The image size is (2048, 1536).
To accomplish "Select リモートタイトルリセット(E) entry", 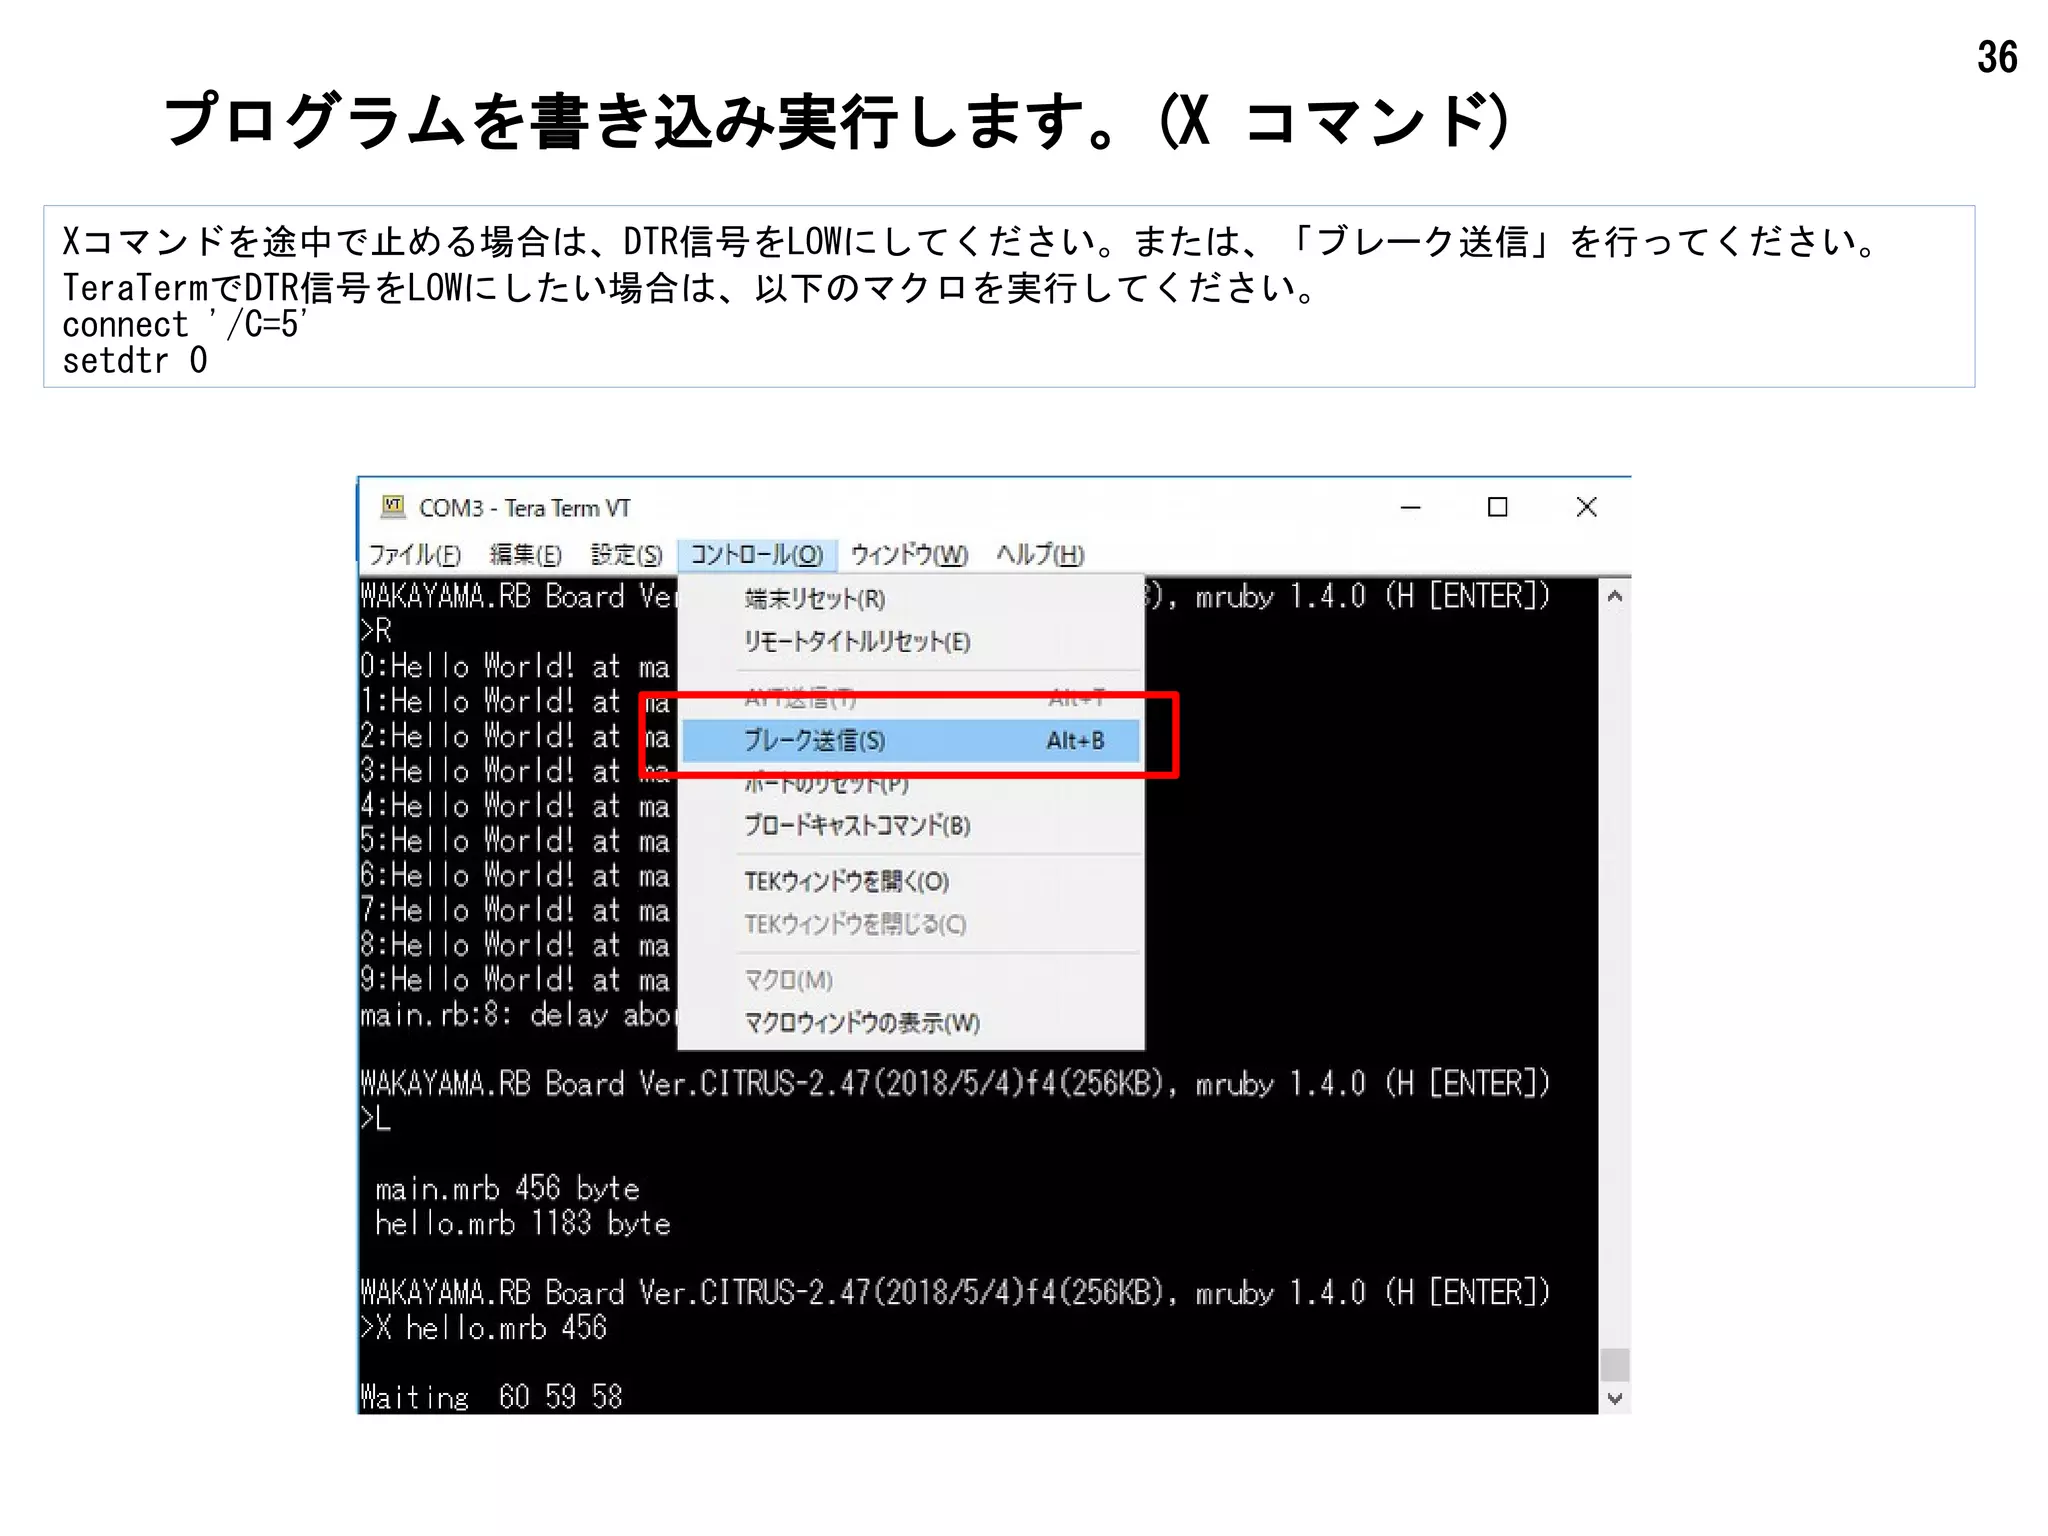I will [x=911, y=642].
